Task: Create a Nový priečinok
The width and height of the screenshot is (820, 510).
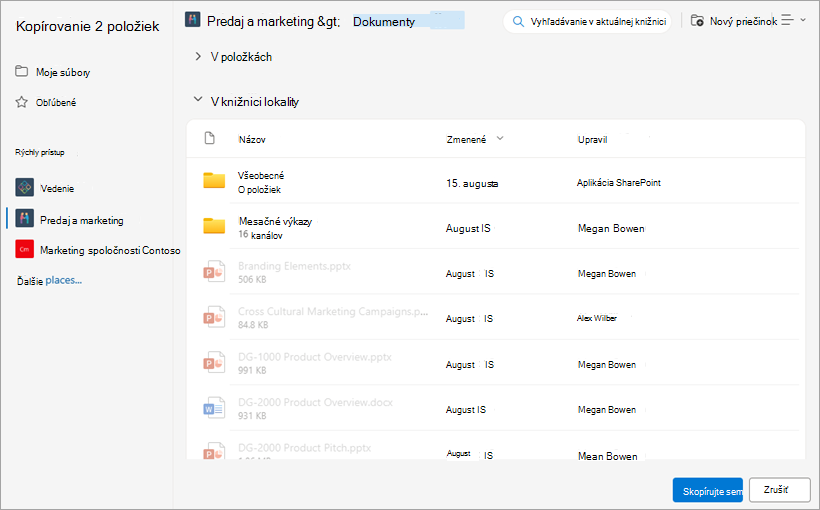Action: click(x=734, y=21)
